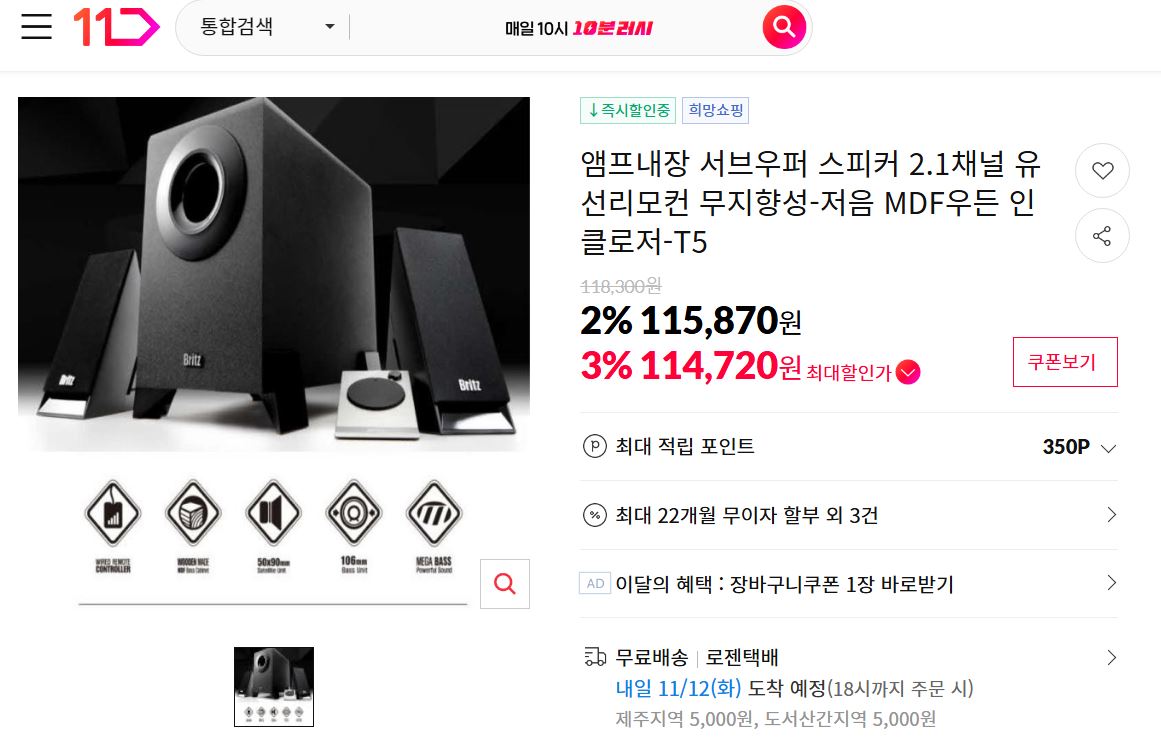
Task: Click the delivery truck icon
Action: (x=595, y=657)
